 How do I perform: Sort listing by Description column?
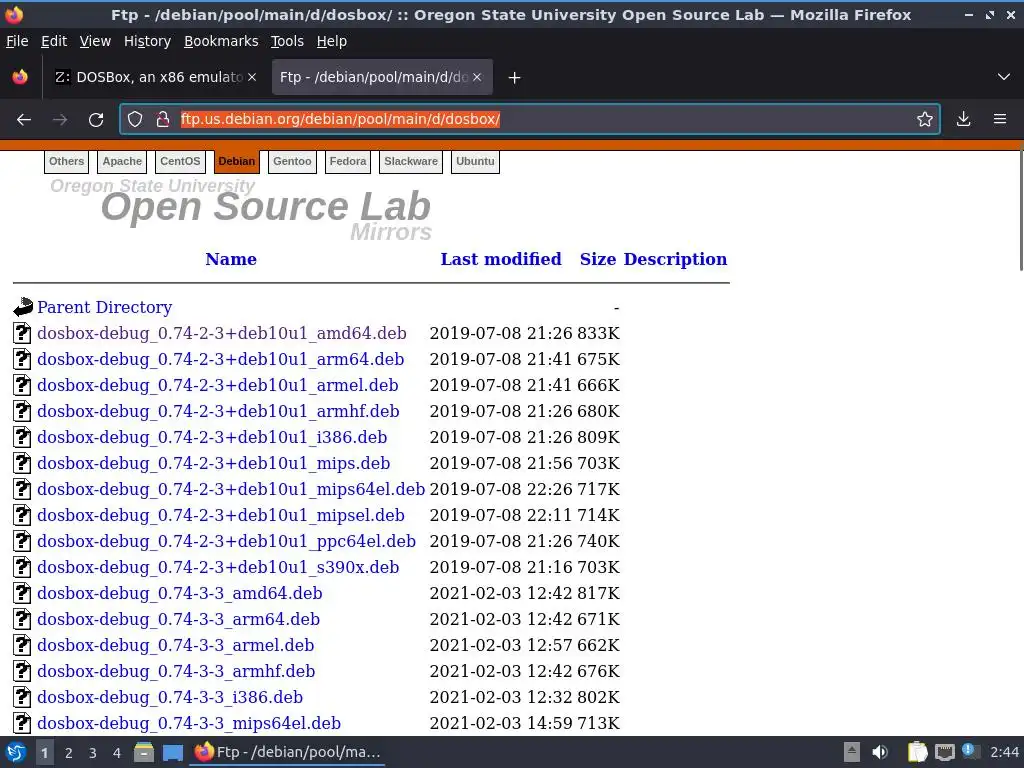coord(675,259)
